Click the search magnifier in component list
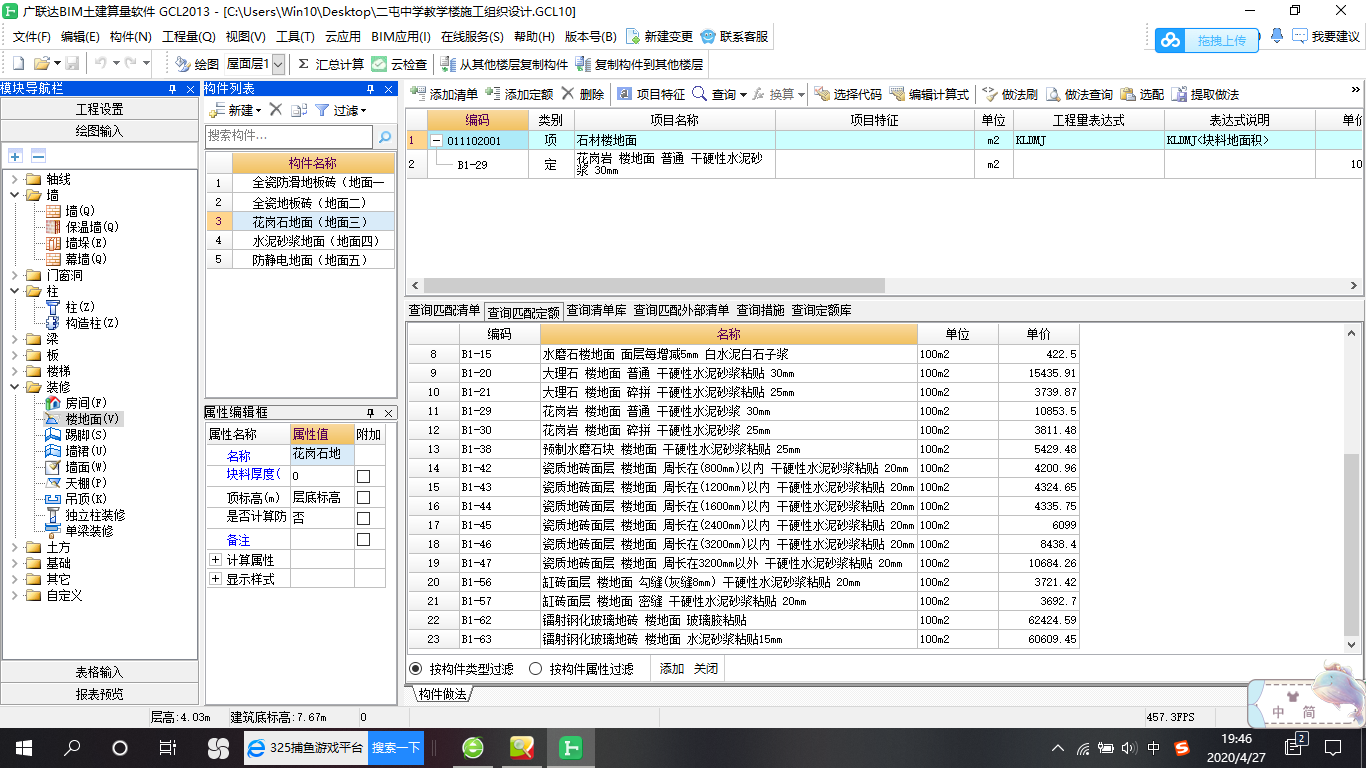Screen dimensions: 1366x768 click(384, 136)
